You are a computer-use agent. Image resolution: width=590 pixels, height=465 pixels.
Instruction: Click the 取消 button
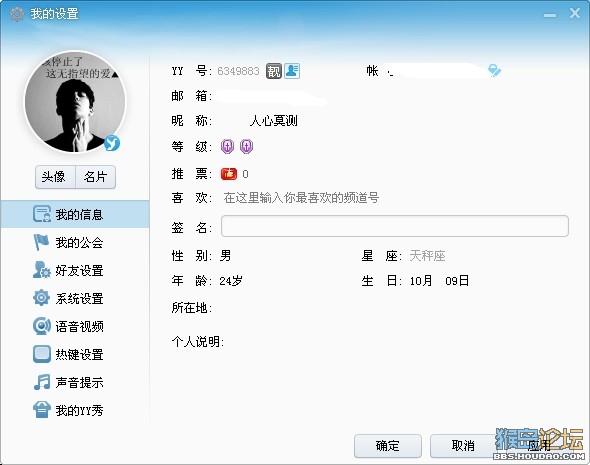[463, 446]
